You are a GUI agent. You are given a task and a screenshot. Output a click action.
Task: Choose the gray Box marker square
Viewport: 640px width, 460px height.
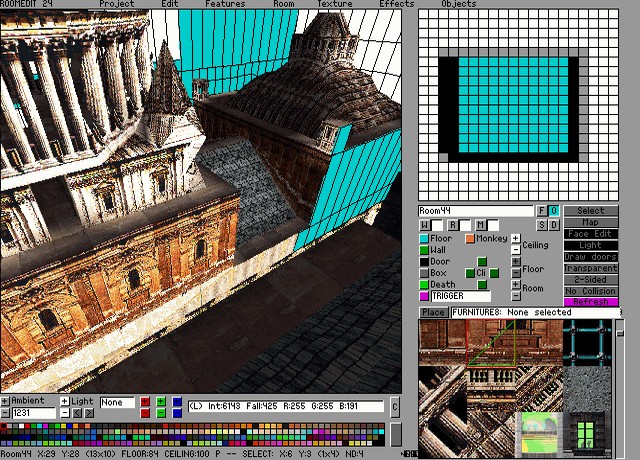tap(424, 273)
